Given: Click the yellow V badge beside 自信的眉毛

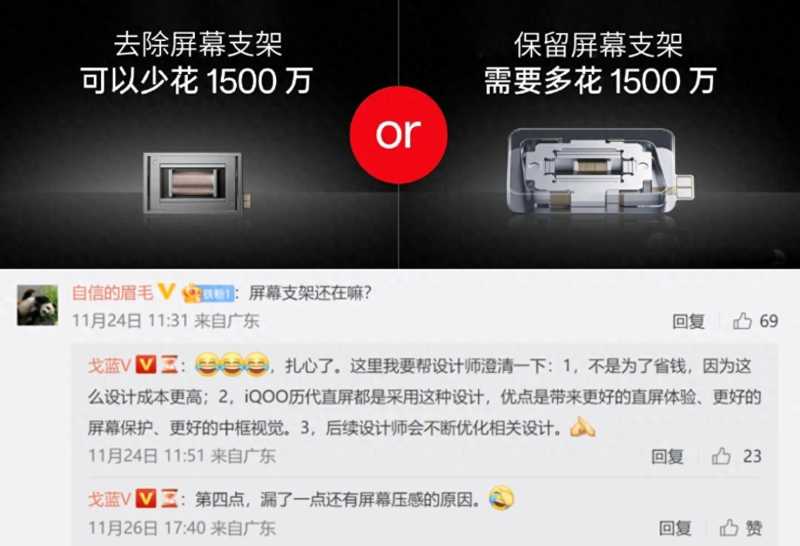Looking at the screenshot, I should [166, 292].
